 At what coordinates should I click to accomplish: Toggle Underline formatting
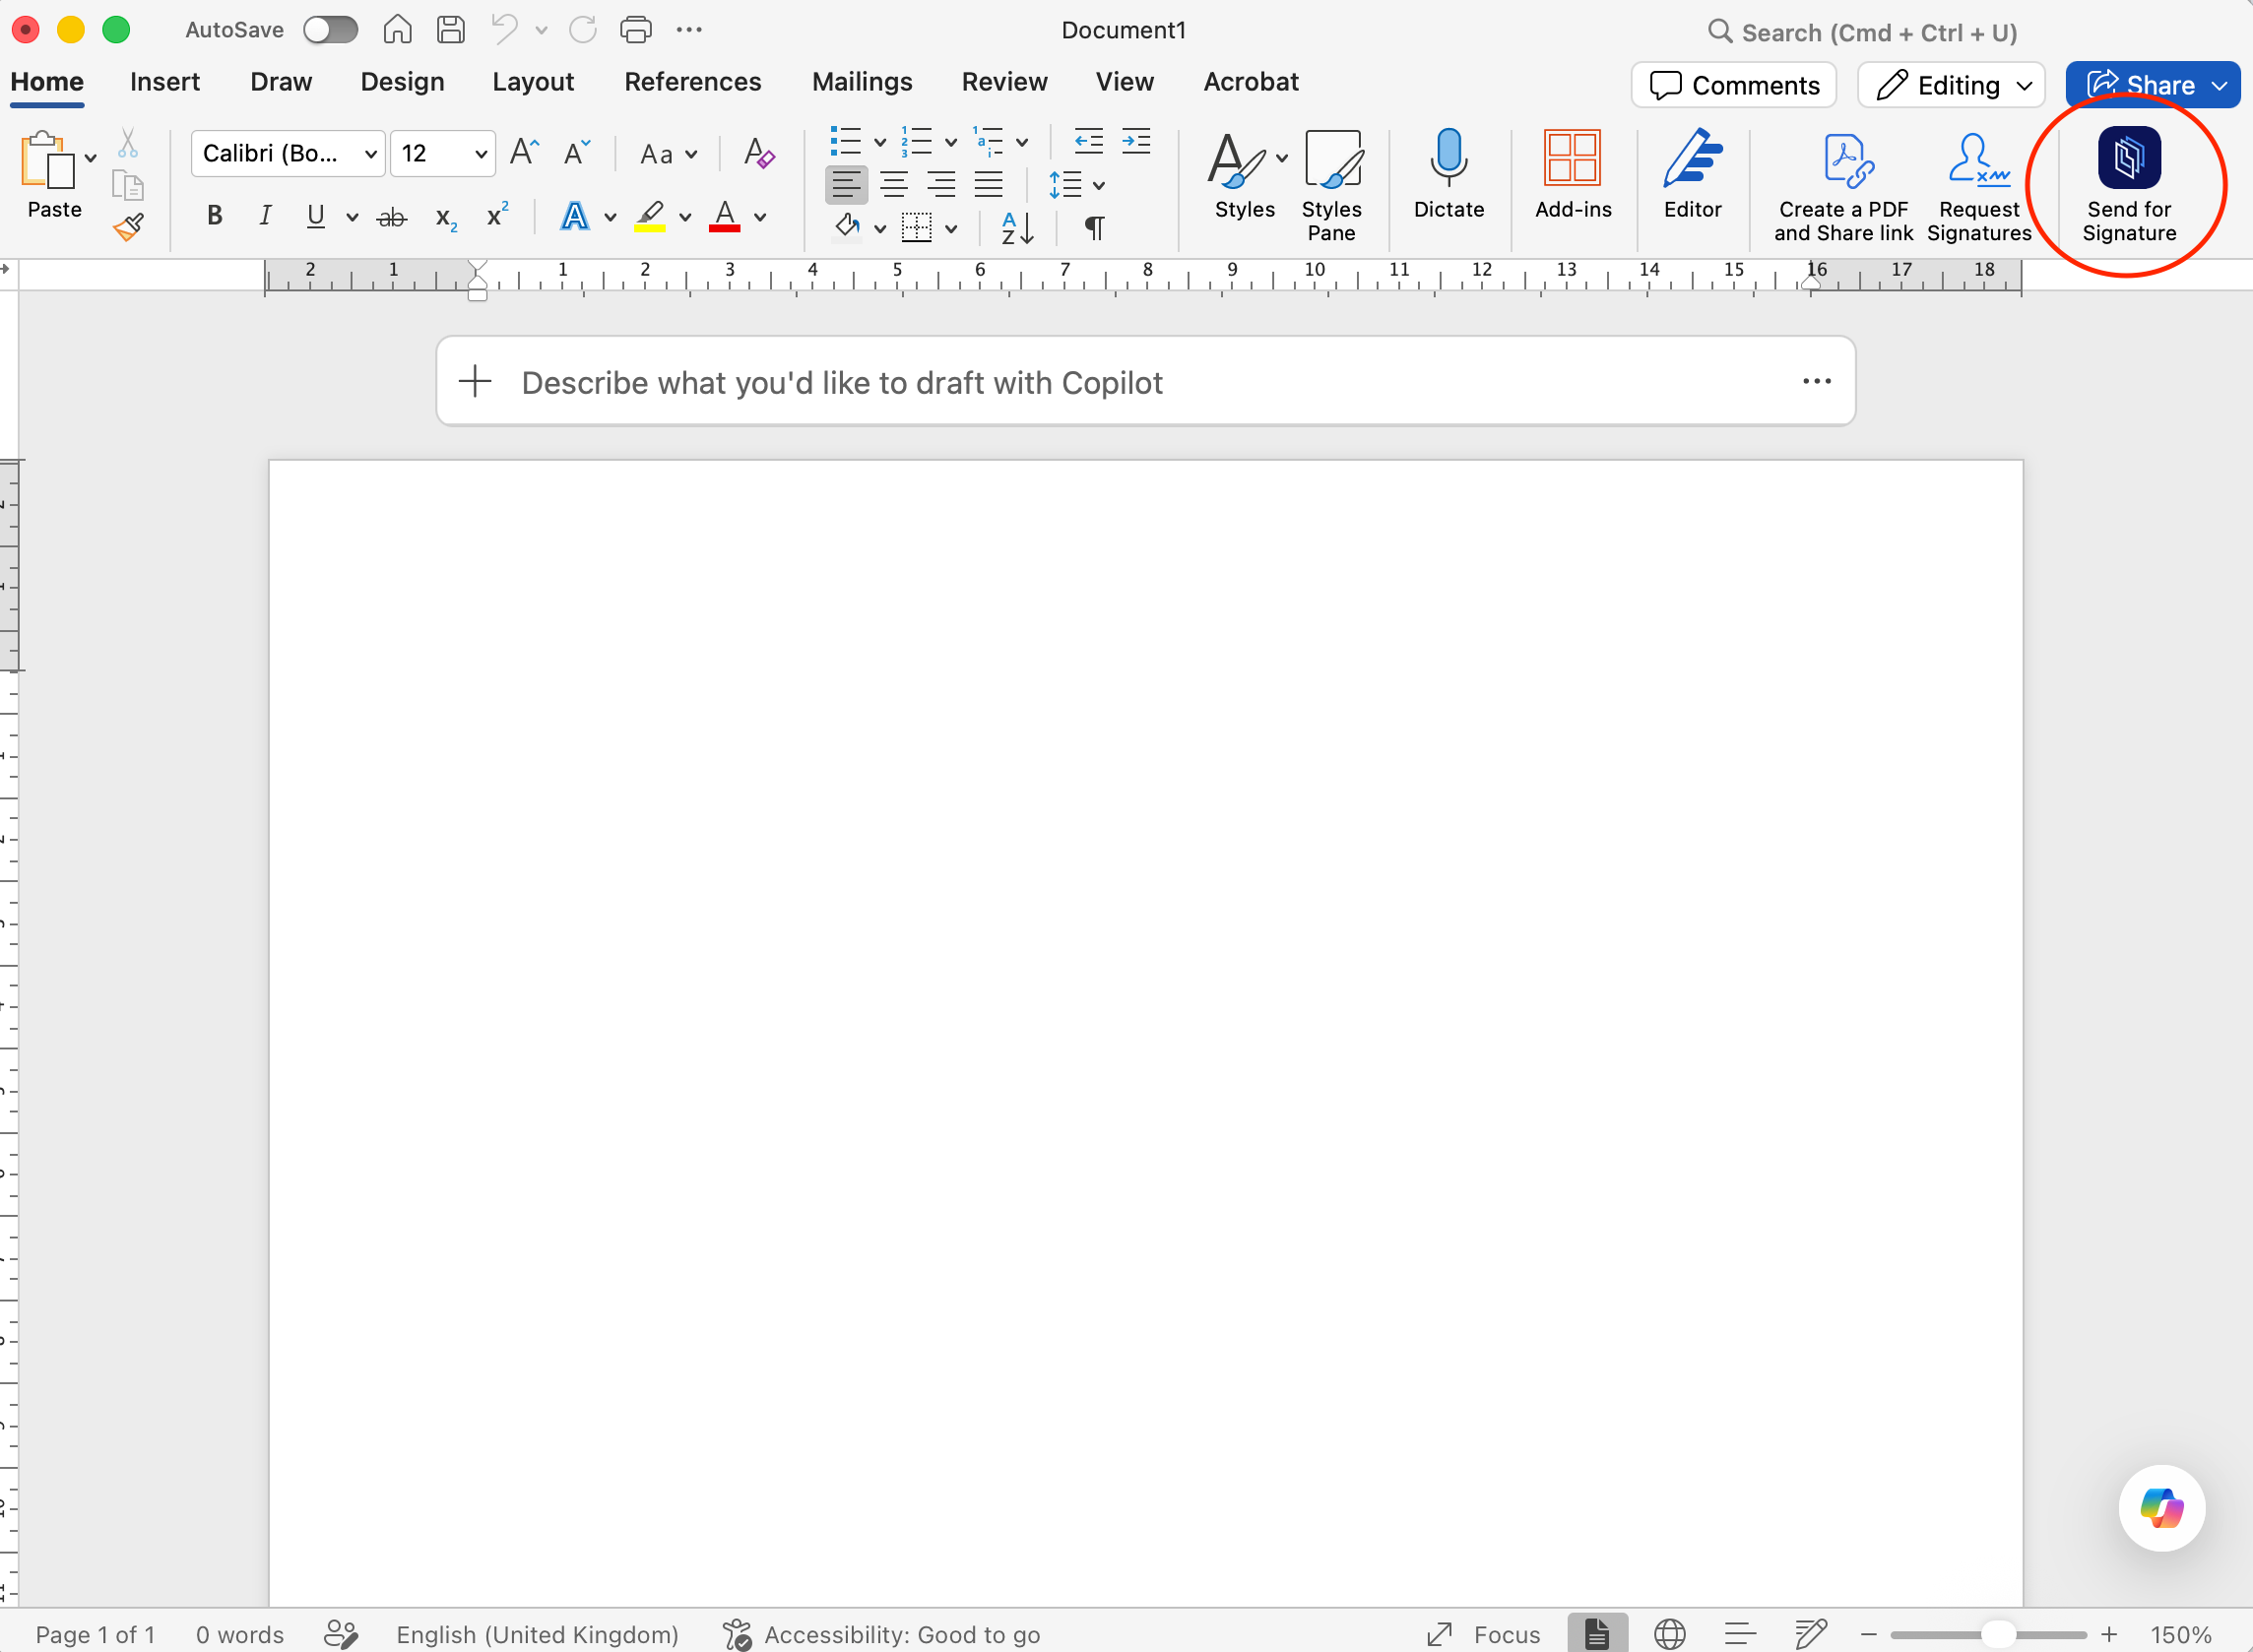(316, 216)
